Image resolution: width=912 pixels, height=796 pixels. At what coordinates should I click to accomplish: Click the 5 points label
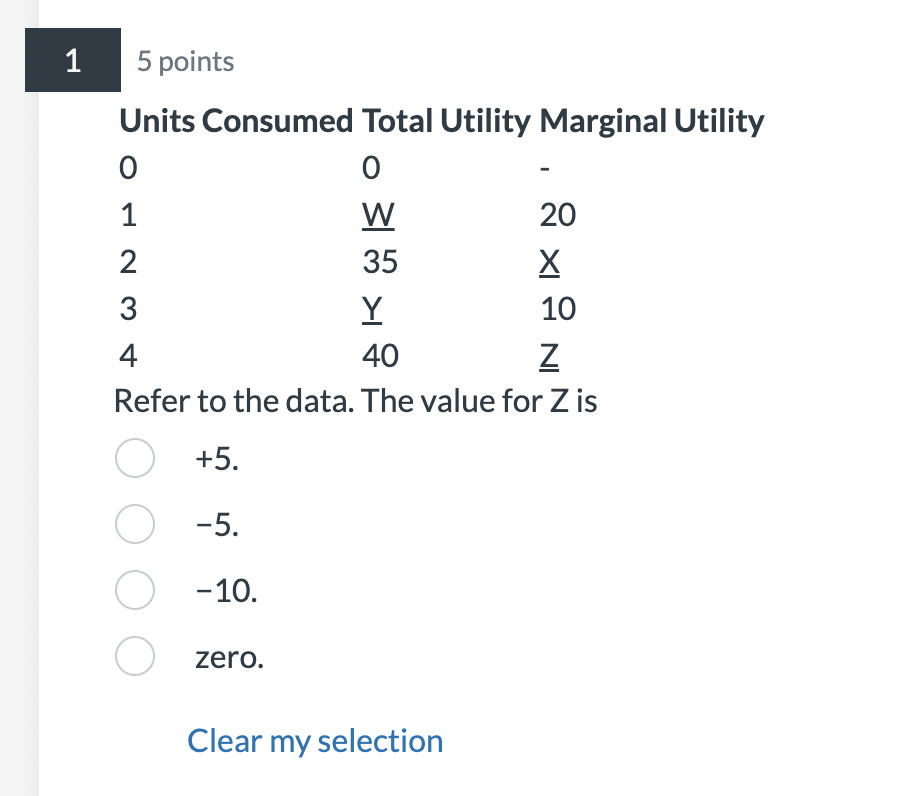(x=185, y=61)
